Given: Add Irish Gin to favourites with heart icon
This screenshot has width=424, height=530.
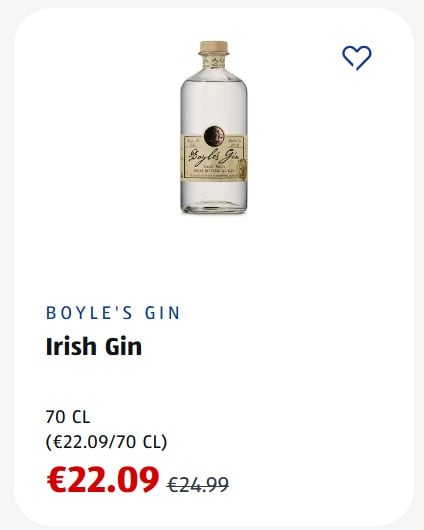Looking at the screenshot, I should (x=357, y=58).
